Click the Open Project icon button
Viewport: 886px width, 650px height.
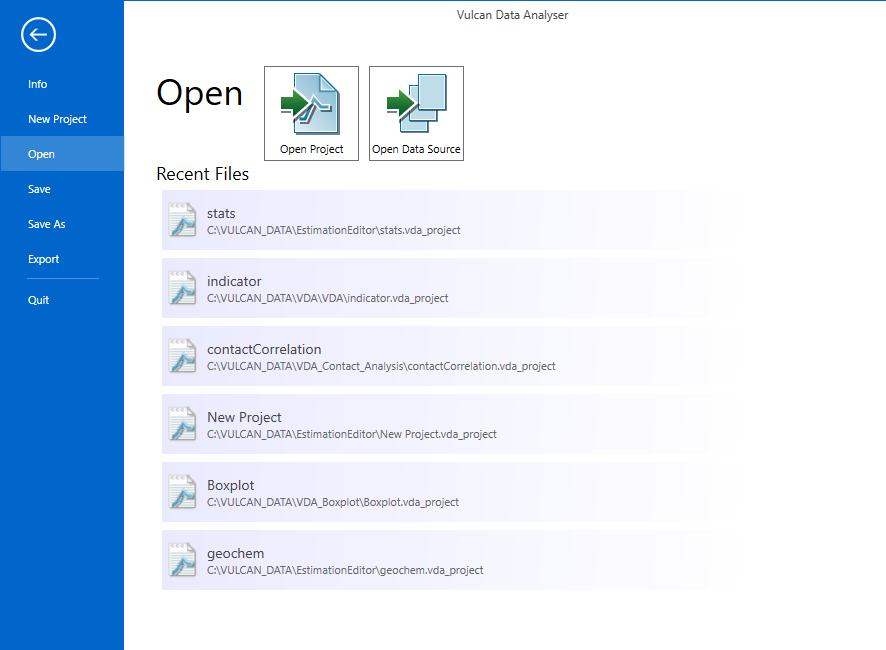coord(311,114)
